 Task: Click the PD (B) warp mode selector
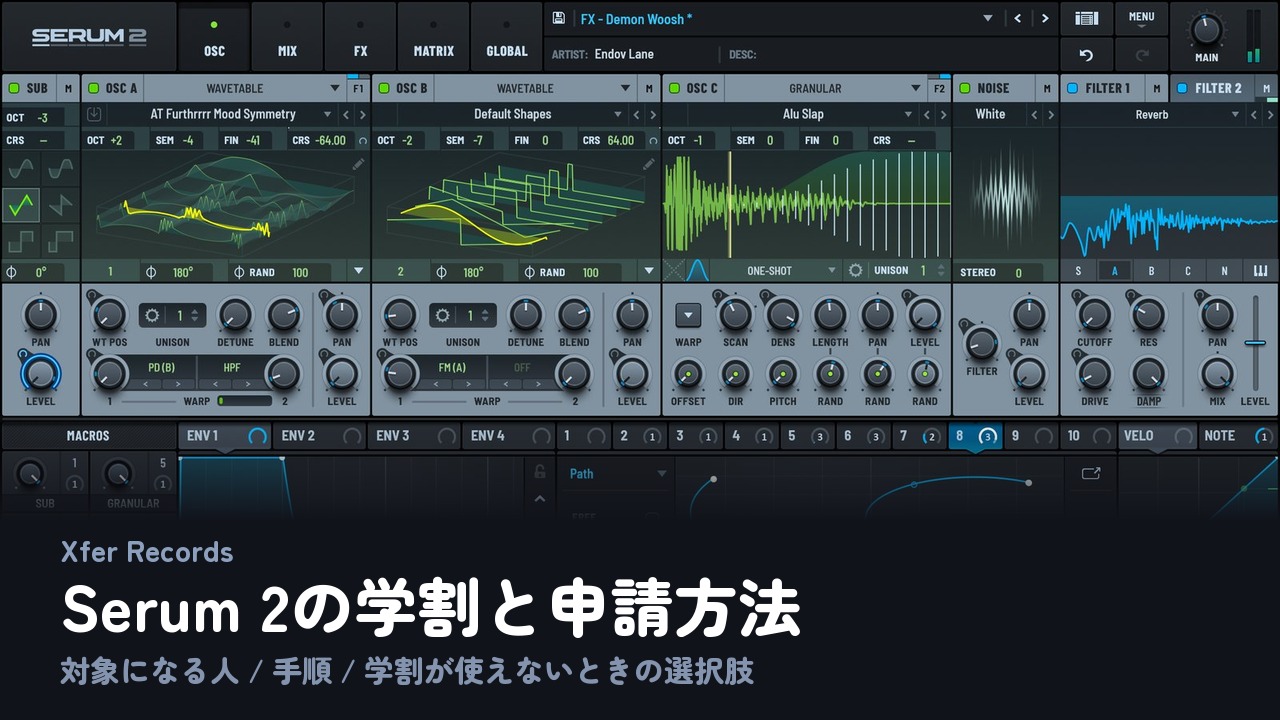click(x=161, y=367)
